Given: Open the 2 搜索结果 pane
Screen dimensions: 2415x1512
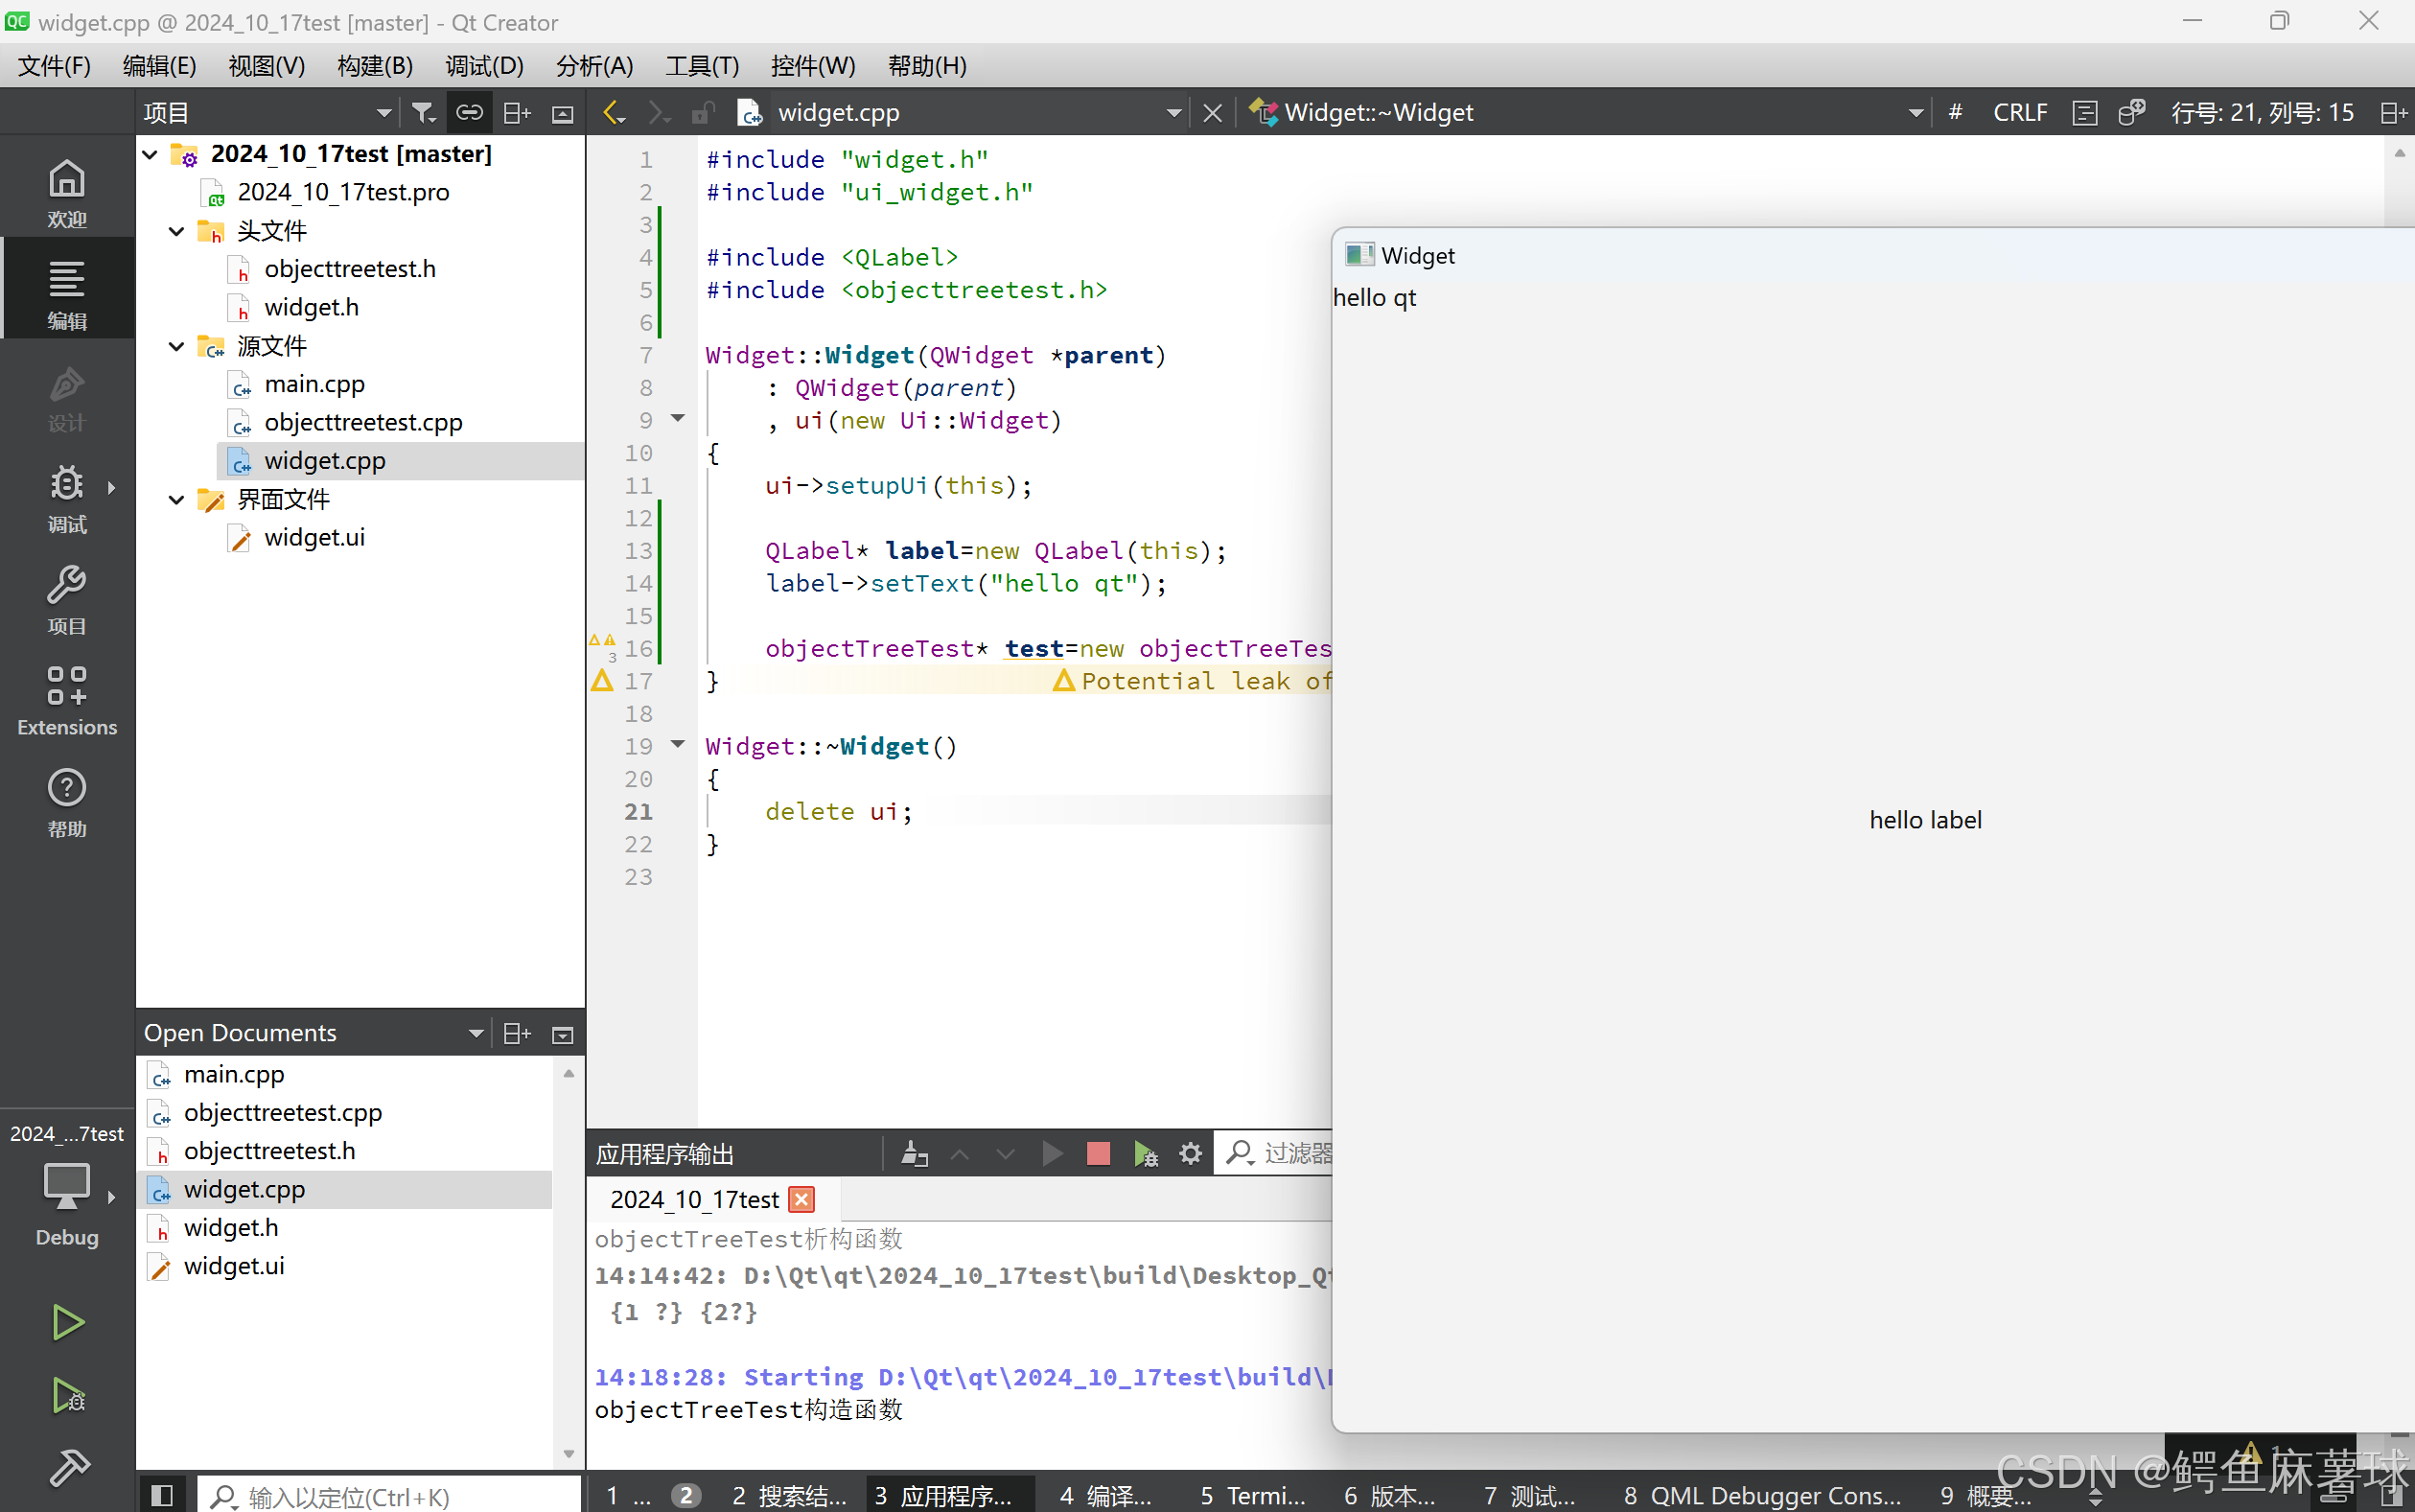Looking at the screenshot, I should [x=789, y=1495].
